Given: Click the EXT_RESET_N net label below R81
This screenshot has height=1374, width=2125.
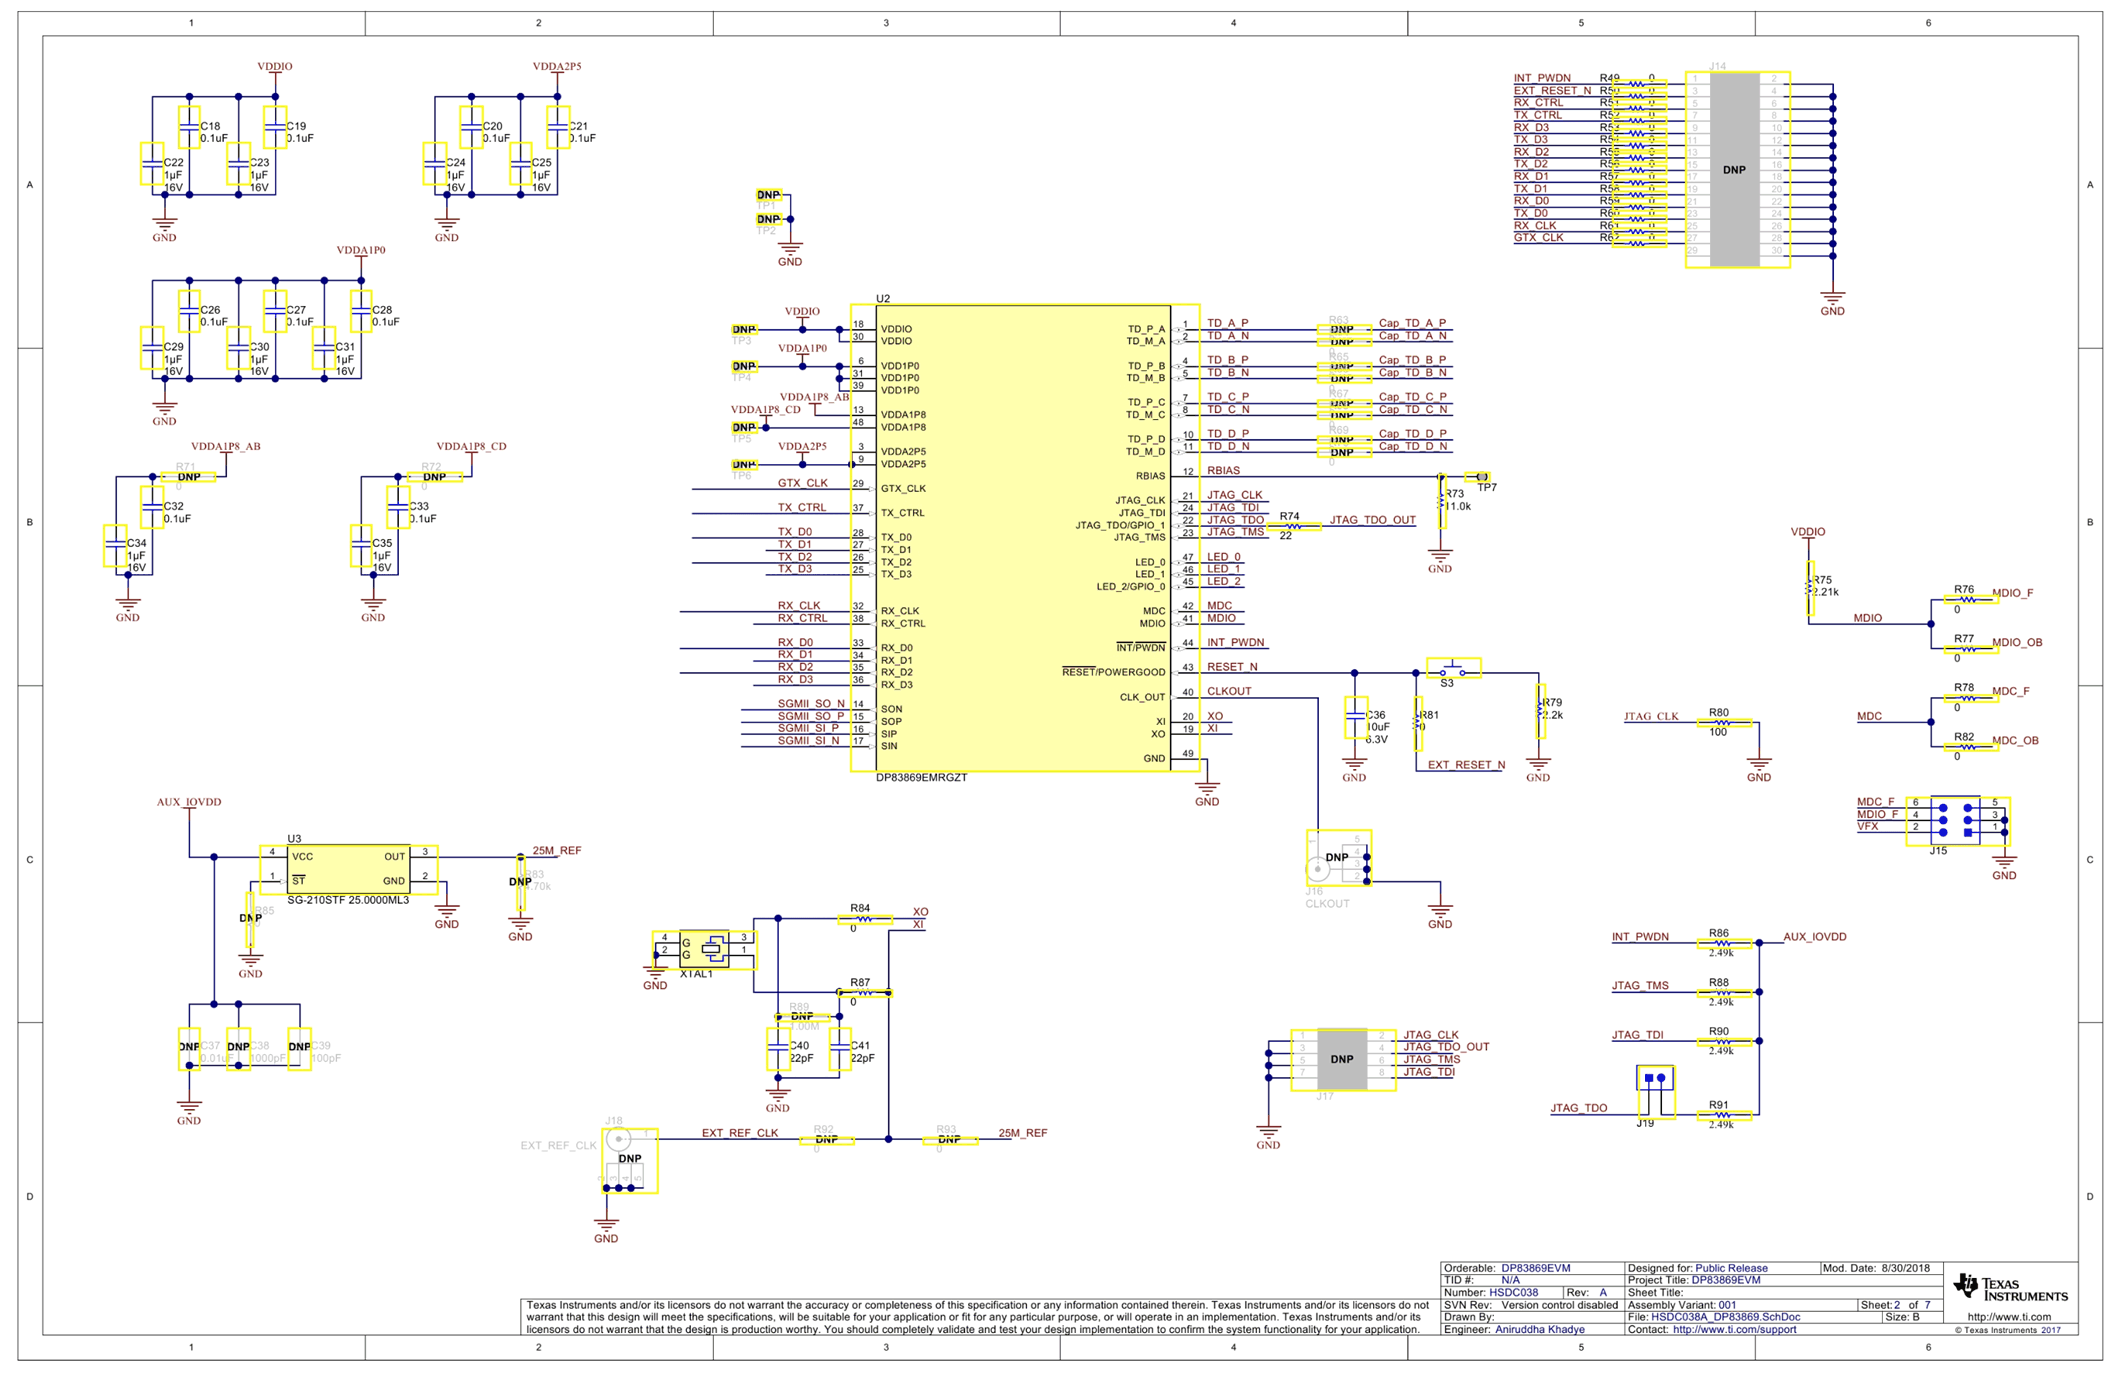Looking at the screenshot, I should click(1466, 765).
